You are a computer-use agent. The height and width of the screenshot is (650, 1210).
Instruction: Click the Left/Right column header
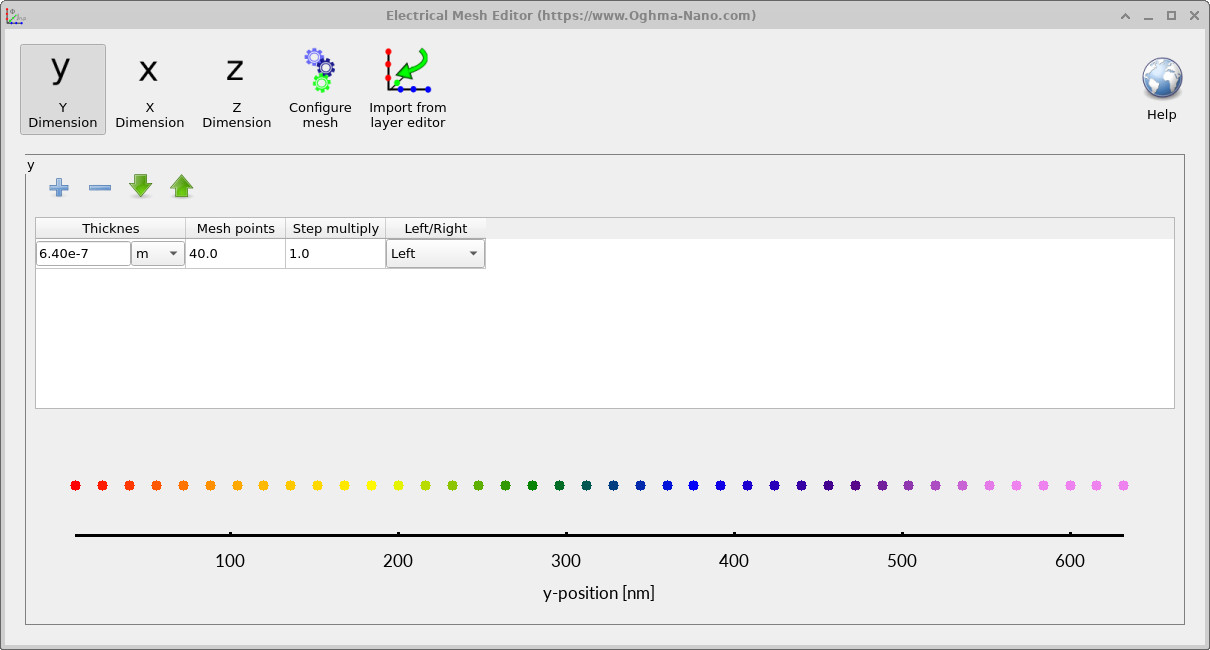point(436,228)
